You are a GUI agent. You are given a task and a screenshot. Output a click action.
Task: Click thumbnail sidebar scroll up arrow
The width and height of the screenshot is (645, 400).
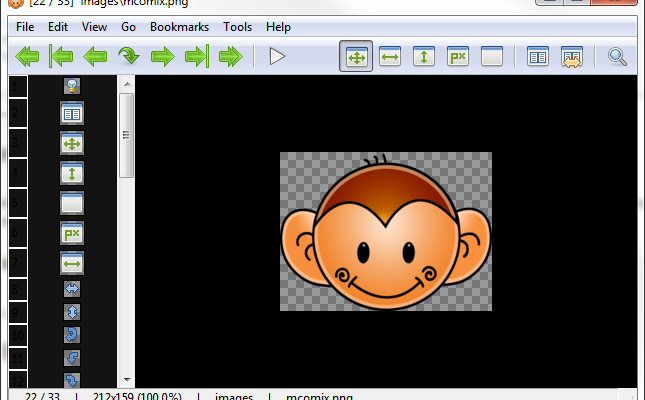point(127,84)
